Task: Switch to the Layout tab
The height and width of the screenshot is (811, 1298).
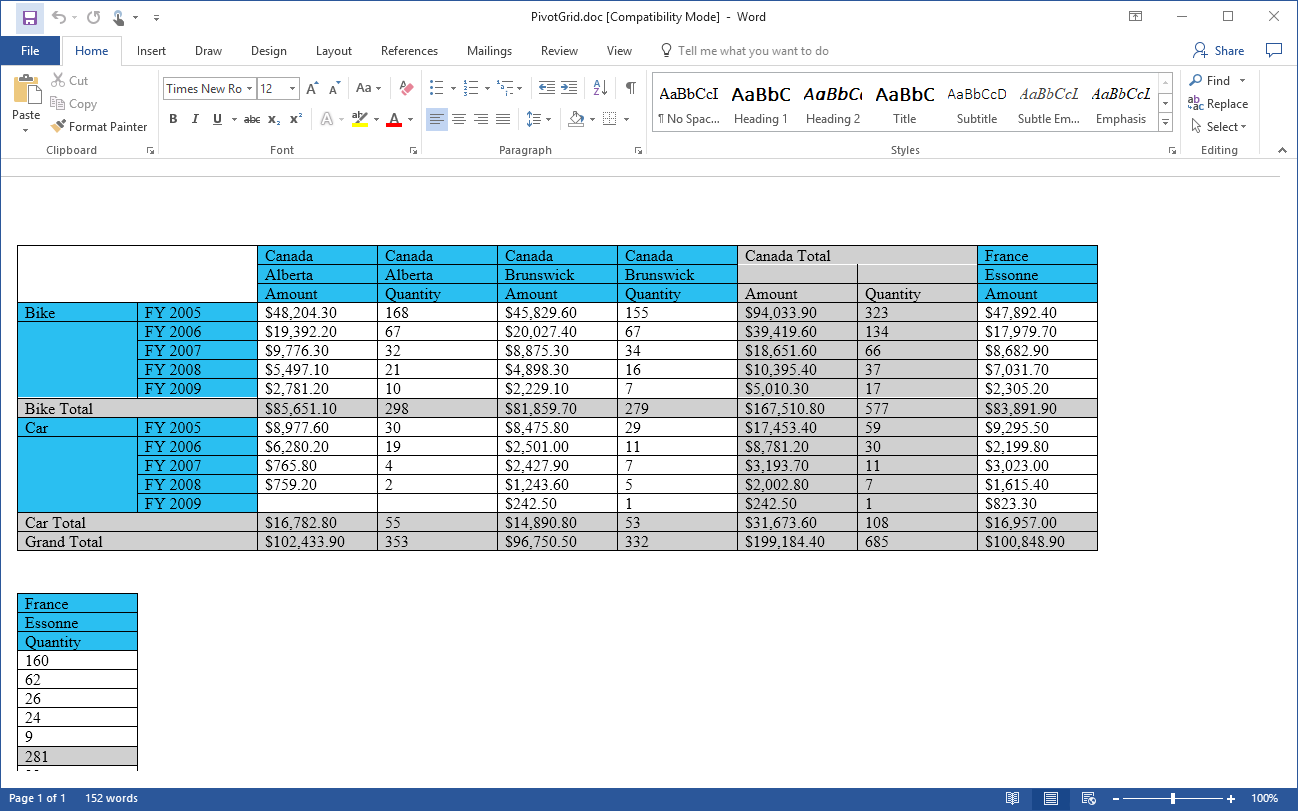Action: (334, 51)
